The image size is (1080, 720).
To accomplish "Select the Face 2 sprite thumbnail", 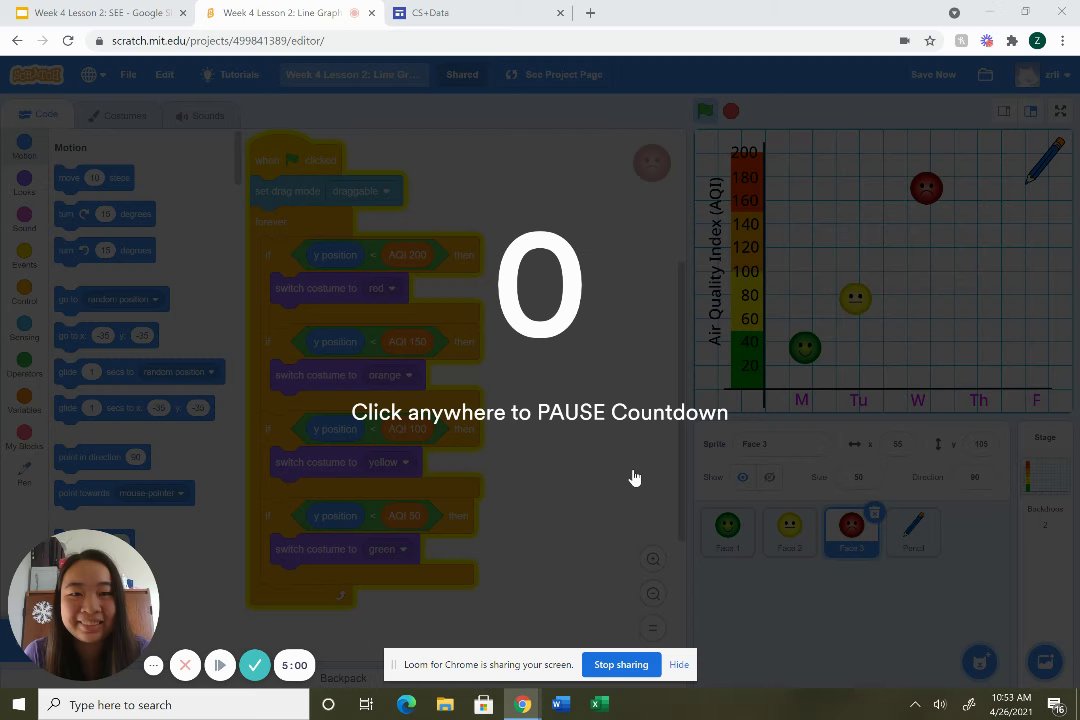I will [x=789, y=532].
